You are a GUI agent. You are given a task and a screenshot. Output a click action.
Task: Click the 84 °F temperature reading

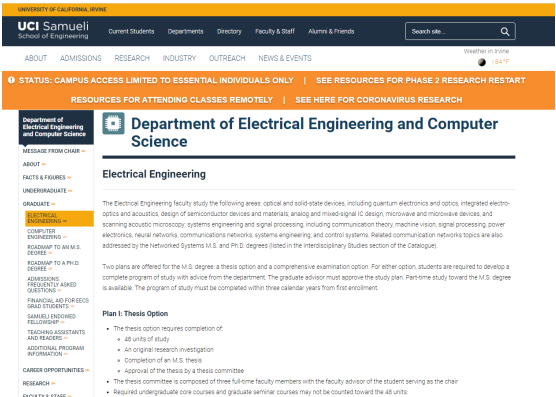tap(502, 62)
